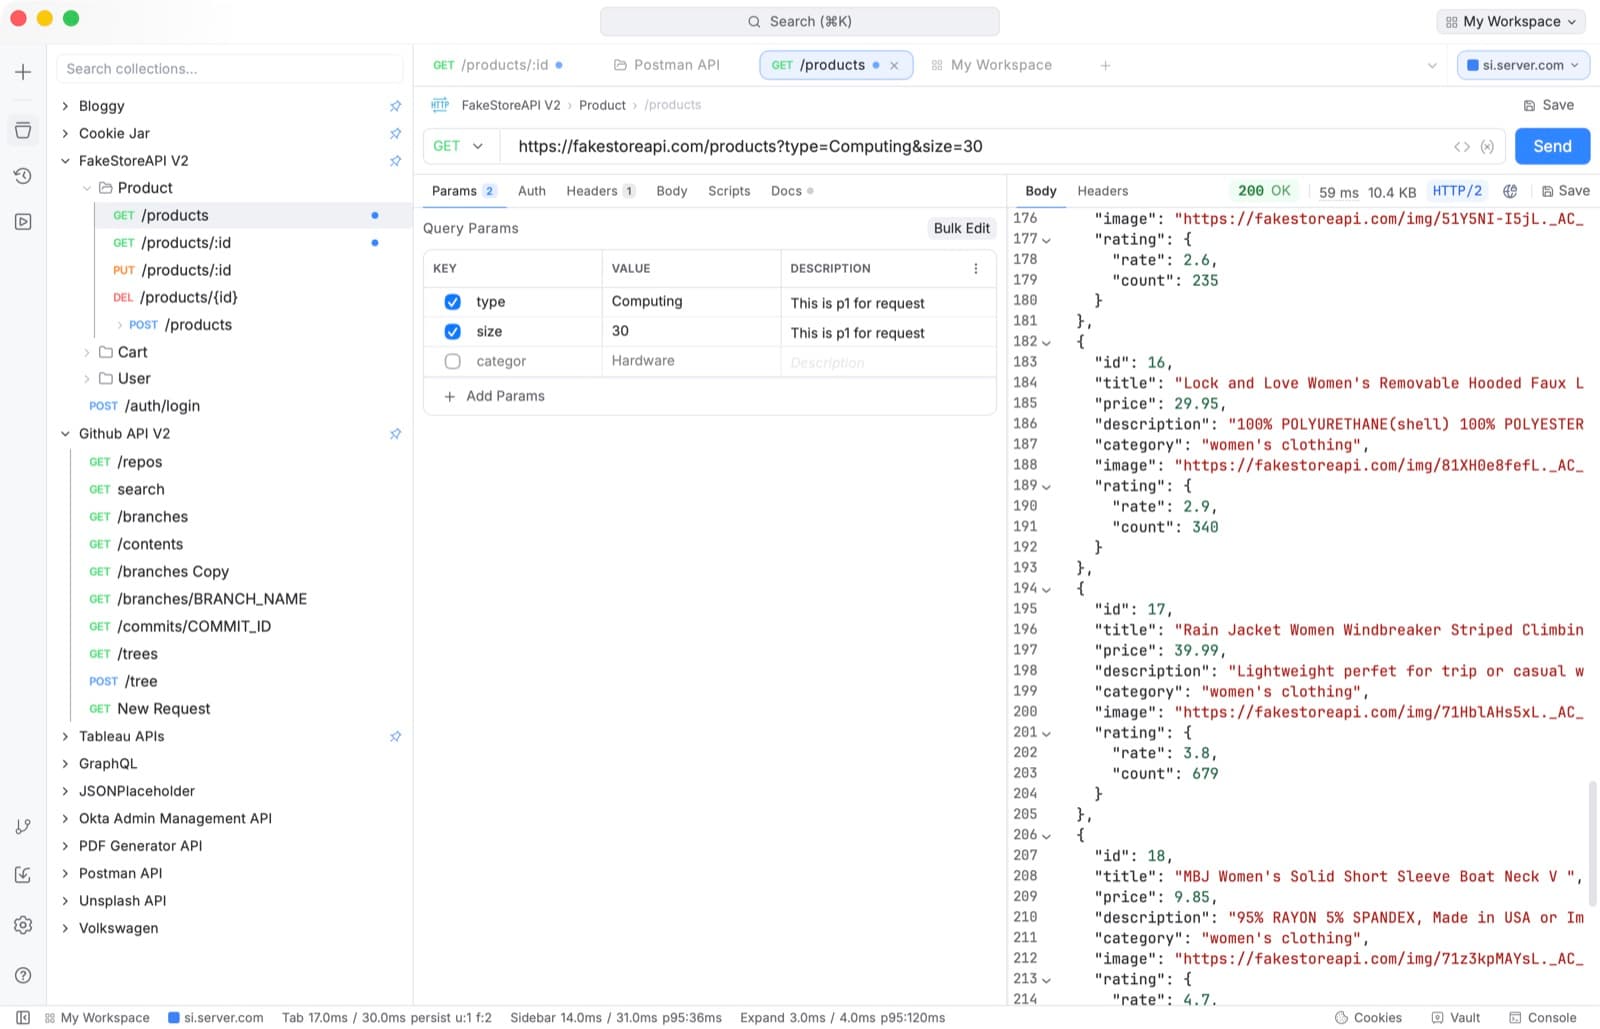Enable the categor query param checkbox

click(x=452, y=362)
